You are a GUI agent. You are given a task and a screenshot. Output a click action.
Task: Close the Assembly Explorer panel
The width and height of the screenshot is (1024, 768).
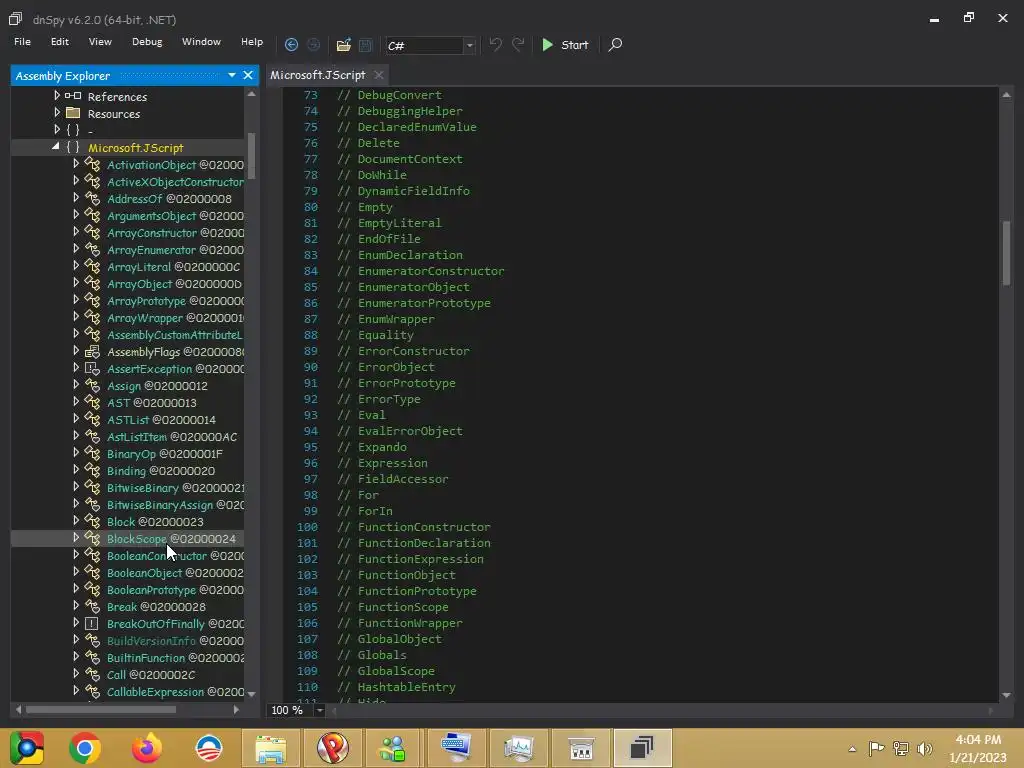248,76
